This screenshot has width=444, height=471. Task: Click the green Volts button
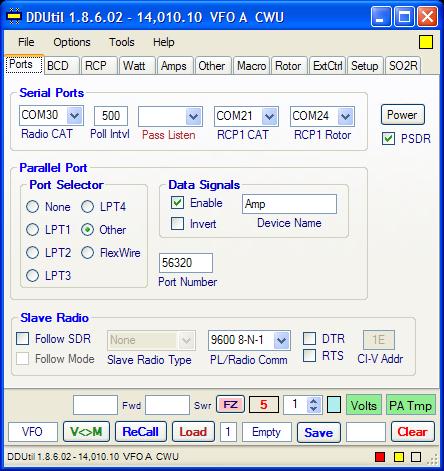tap(364, 405)
